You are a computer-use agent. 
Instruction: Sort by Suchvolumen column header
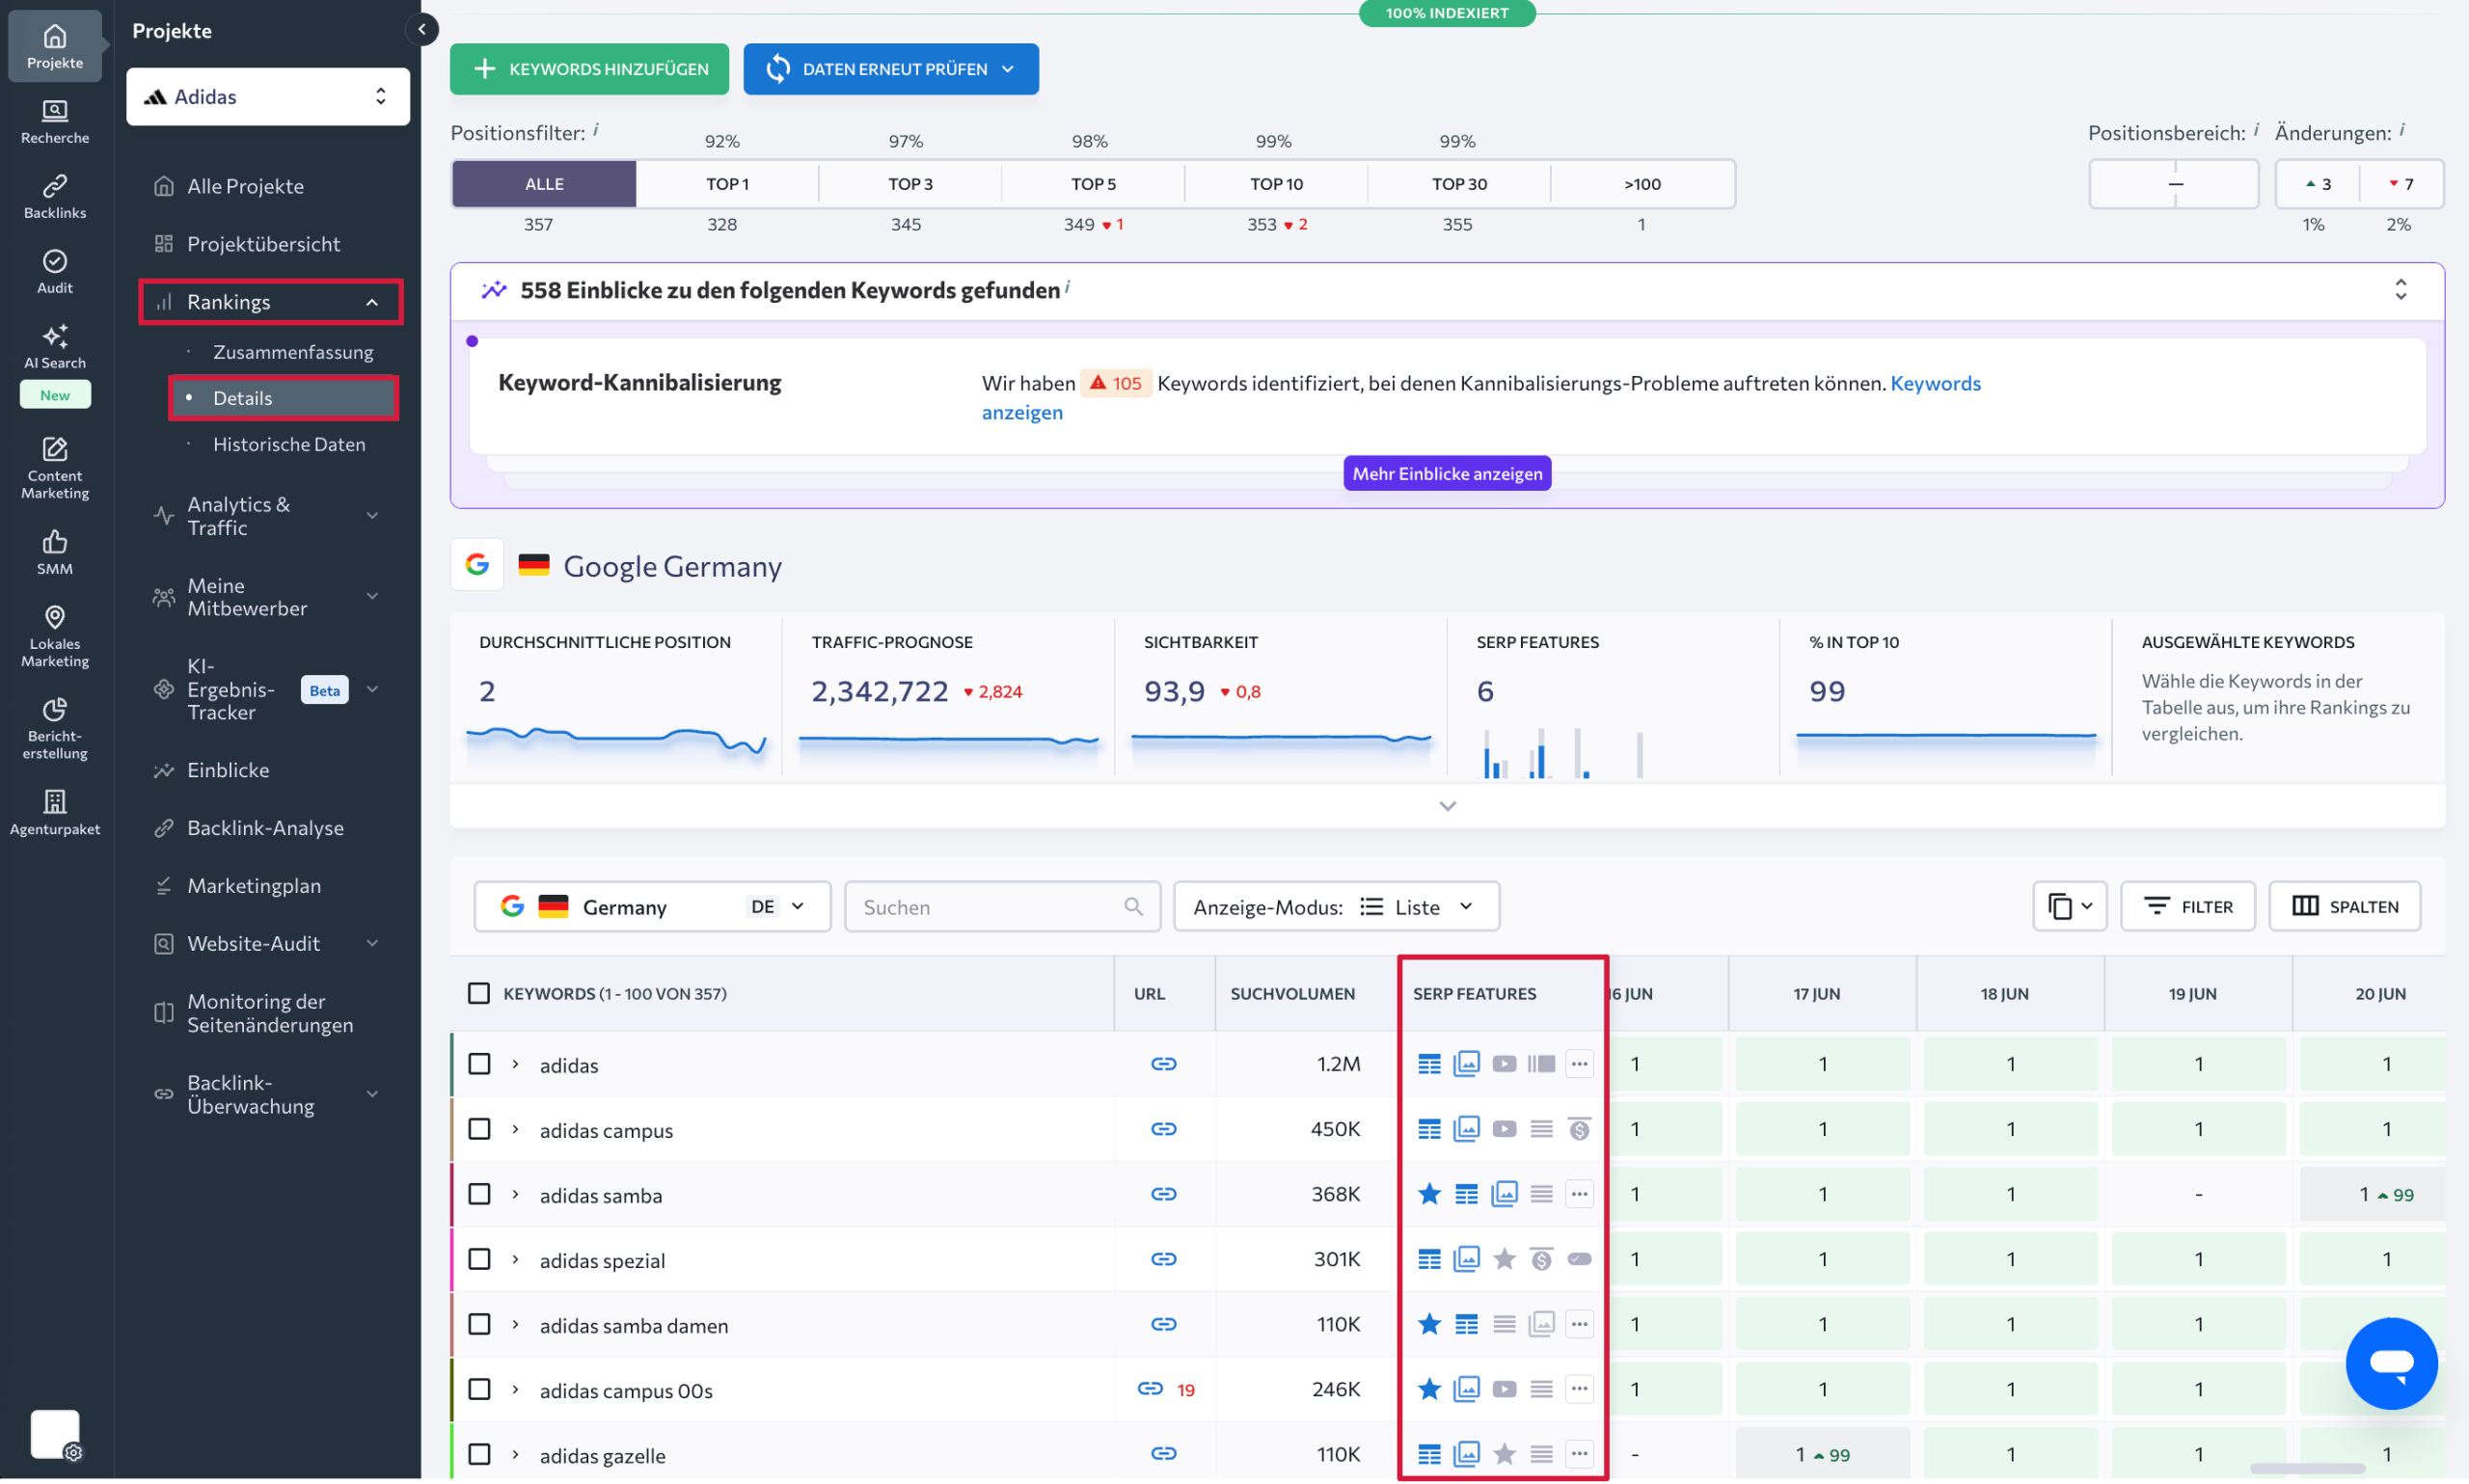[1292, 993]
